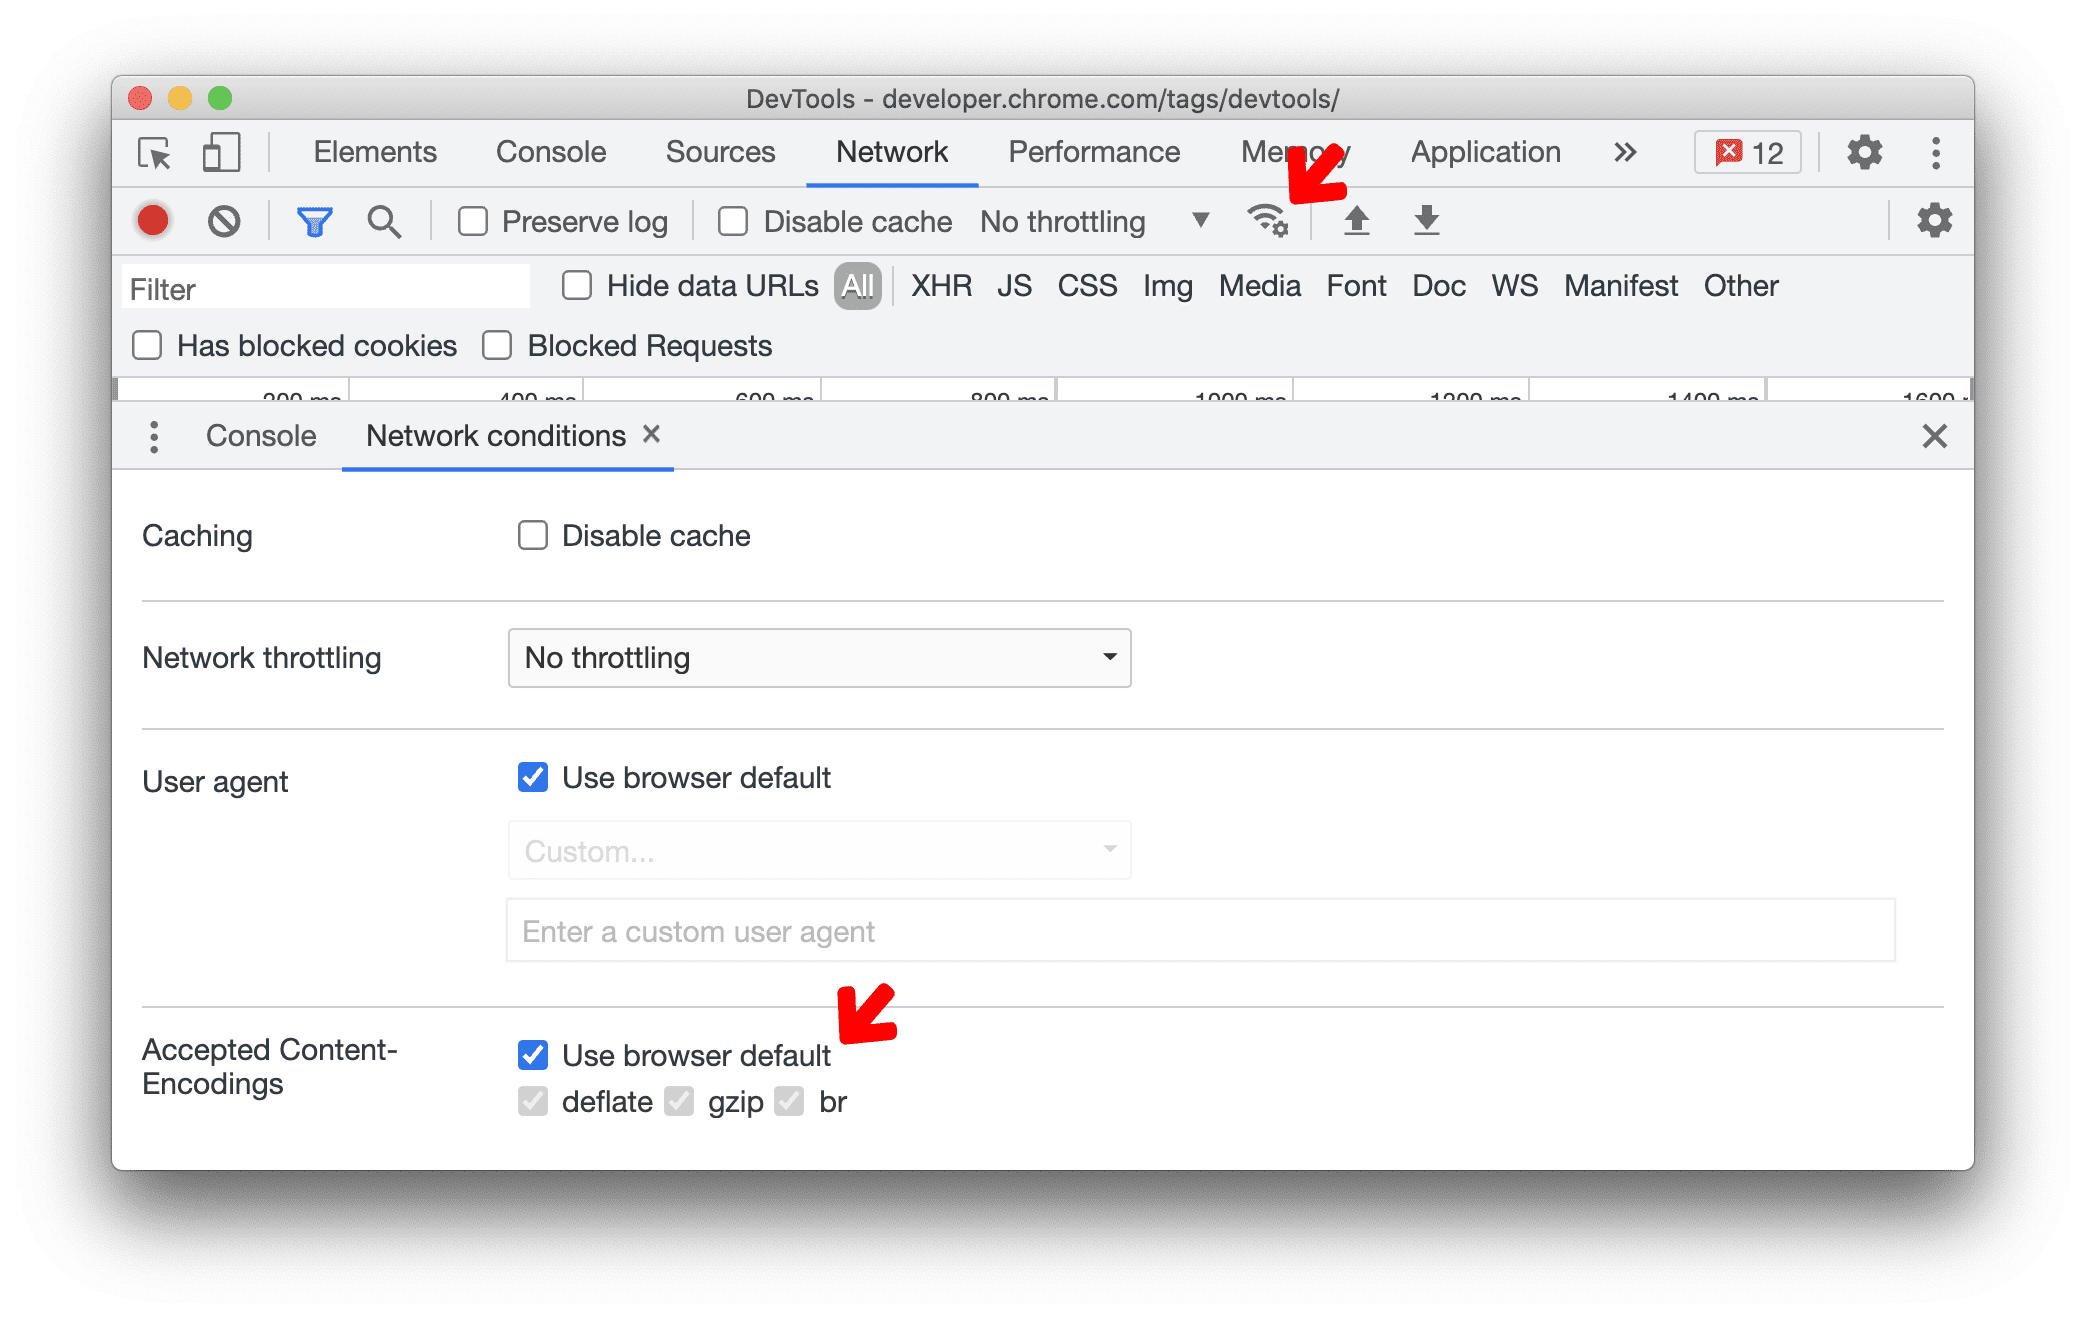Expand the Network throttling dropdown
The image size is (2086, 1318).
pos(817,659)
